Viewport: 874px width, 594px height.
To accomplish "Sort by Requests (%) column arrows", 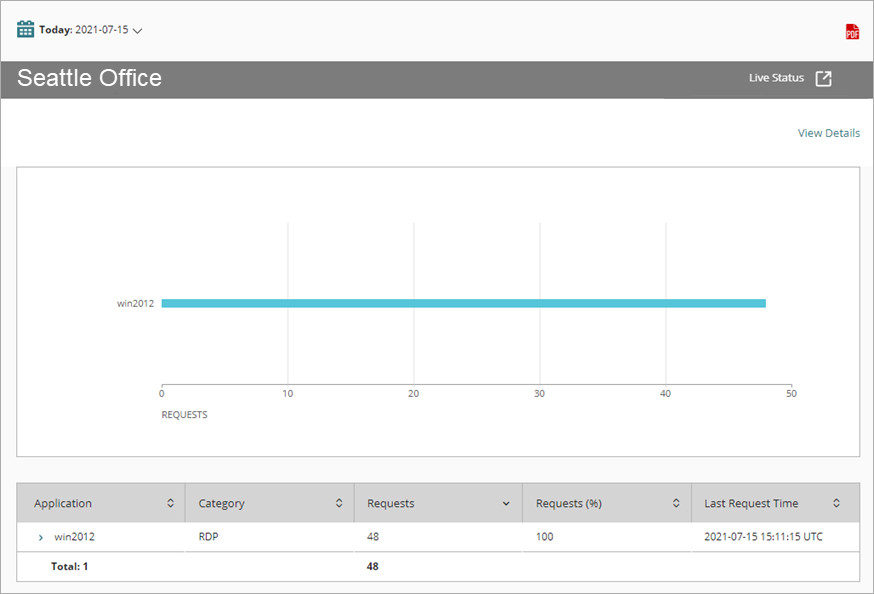I will pos(676,503).
